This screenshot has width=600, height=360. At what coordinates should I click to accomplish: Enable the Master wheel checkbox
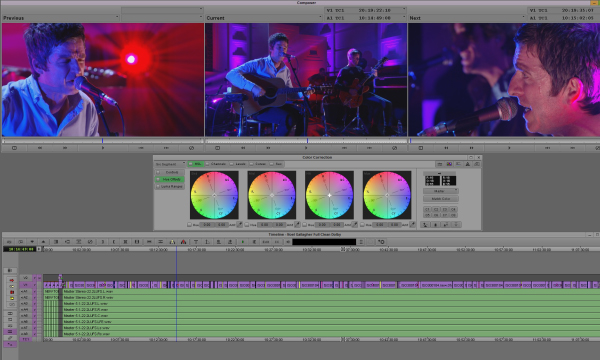tap(362, 225)
